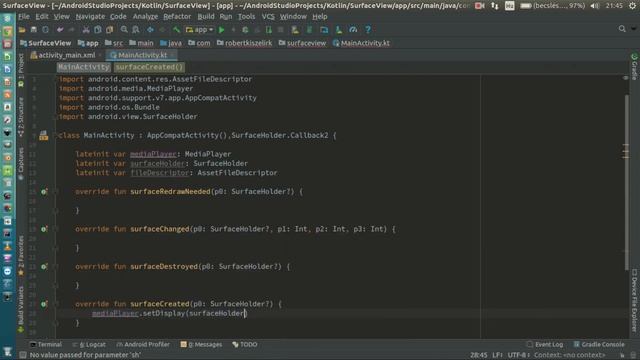Open the Terminal tool window

tap(46, 344)
